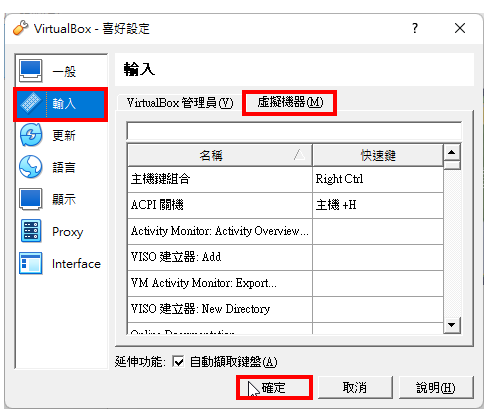Screen dimensions: 487x410
Task: Open the Interface window icon
Action: point(30,263)
